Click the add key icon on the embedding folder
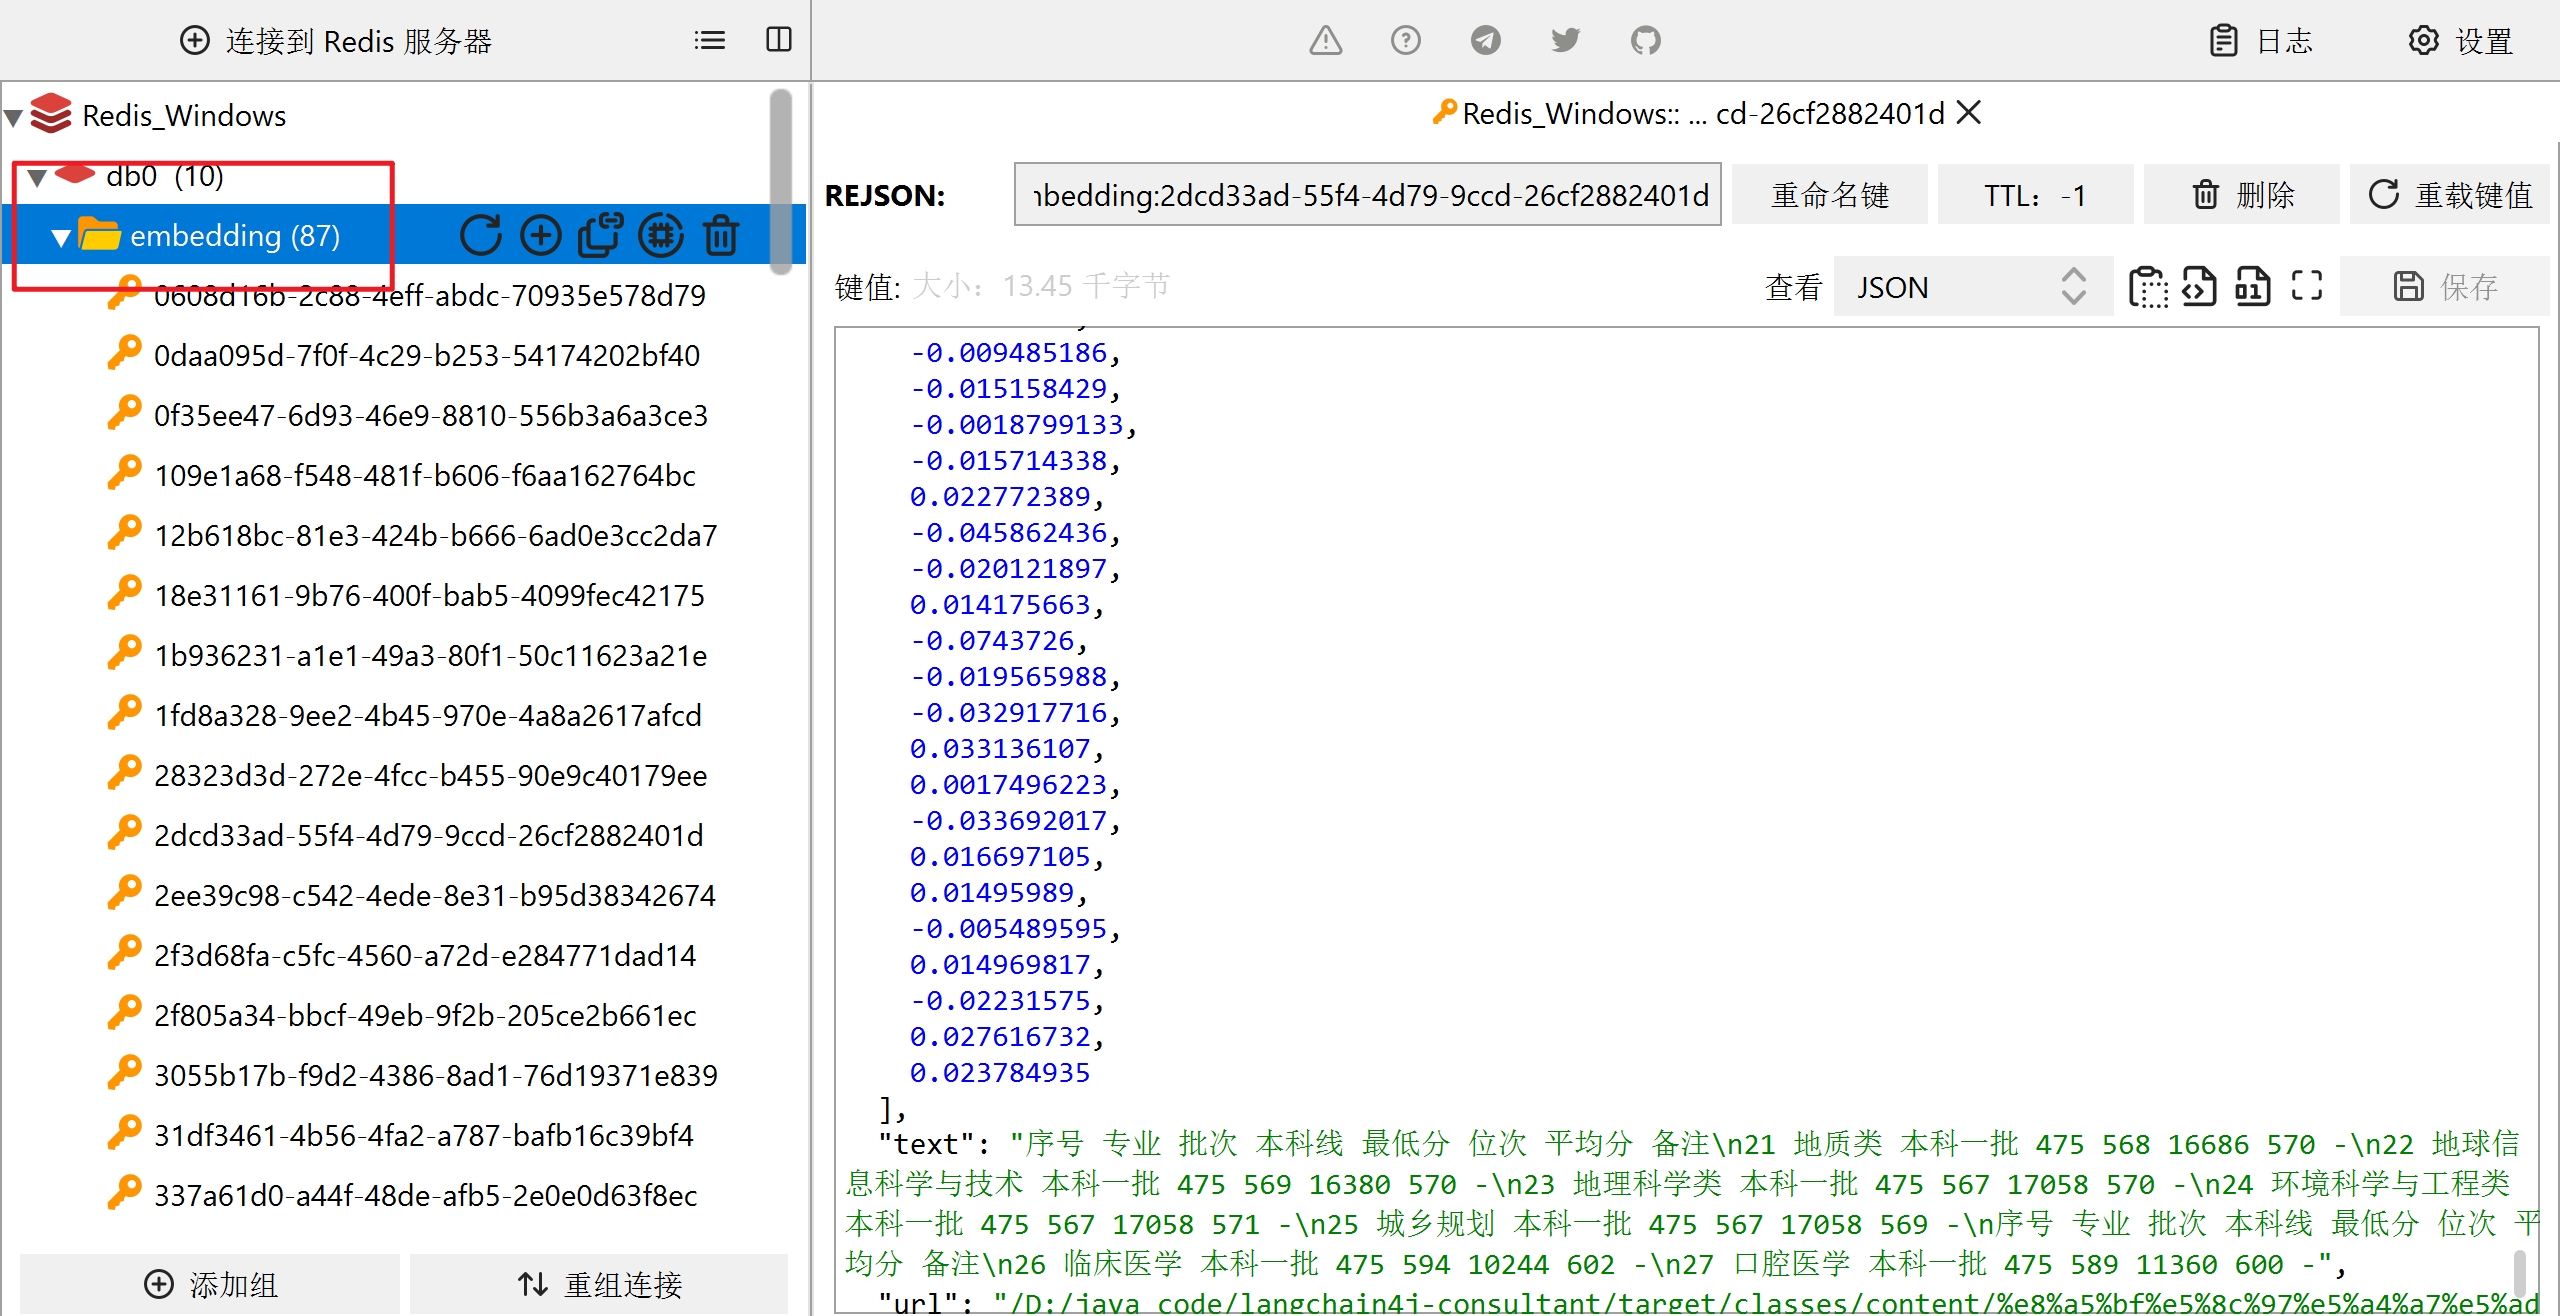2560x1316 pixels. pyautogui.click(x=541, y=236)
